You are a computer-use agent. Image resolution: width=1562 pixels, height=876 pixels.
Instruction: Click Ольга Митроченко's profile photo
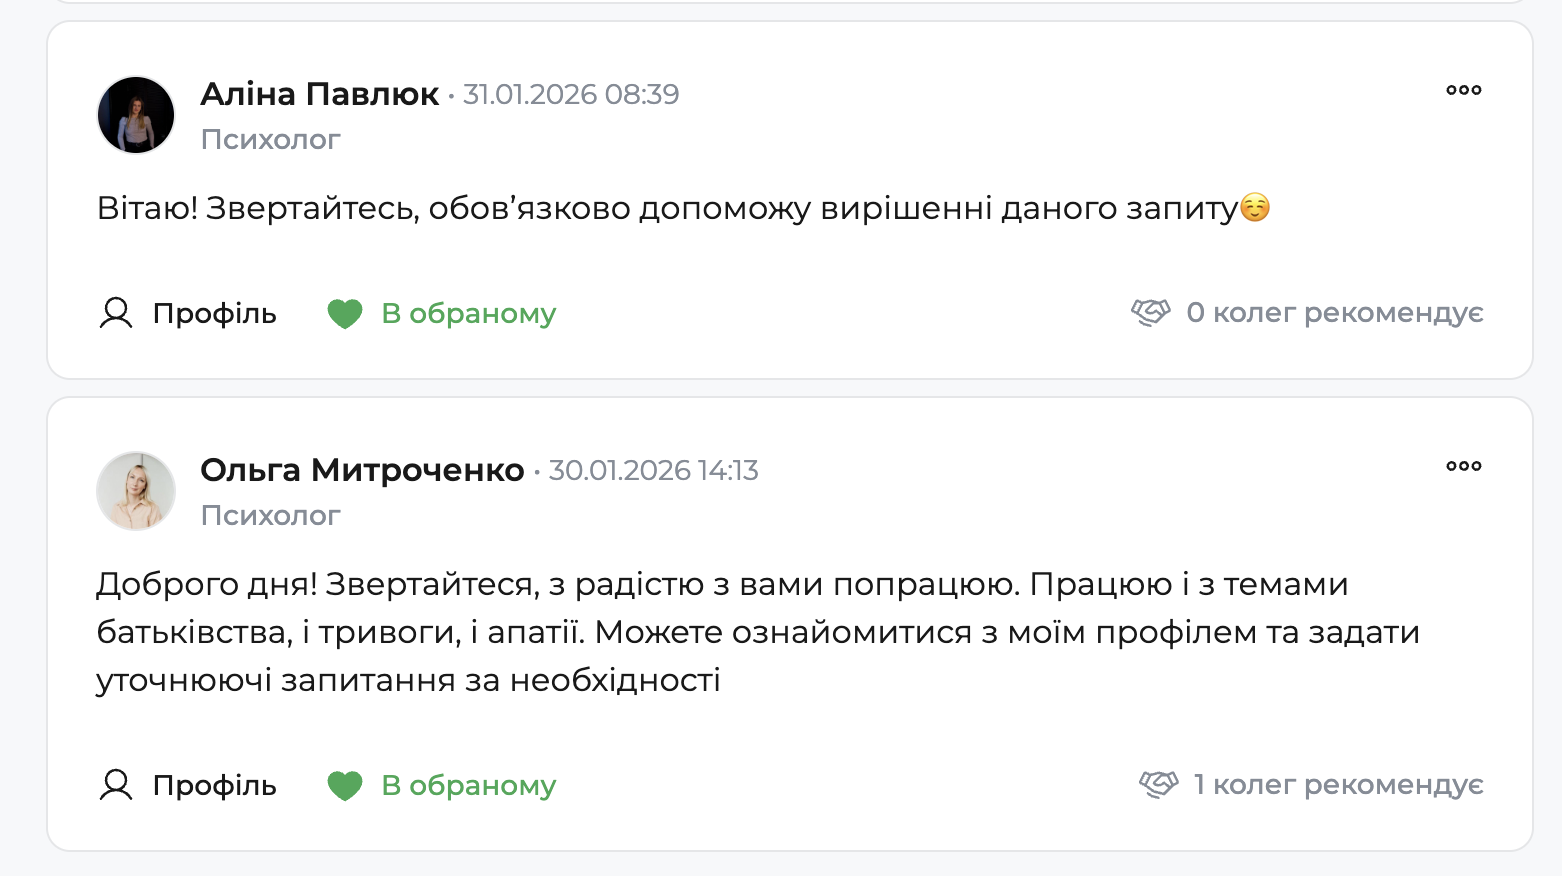click(135, 491)
